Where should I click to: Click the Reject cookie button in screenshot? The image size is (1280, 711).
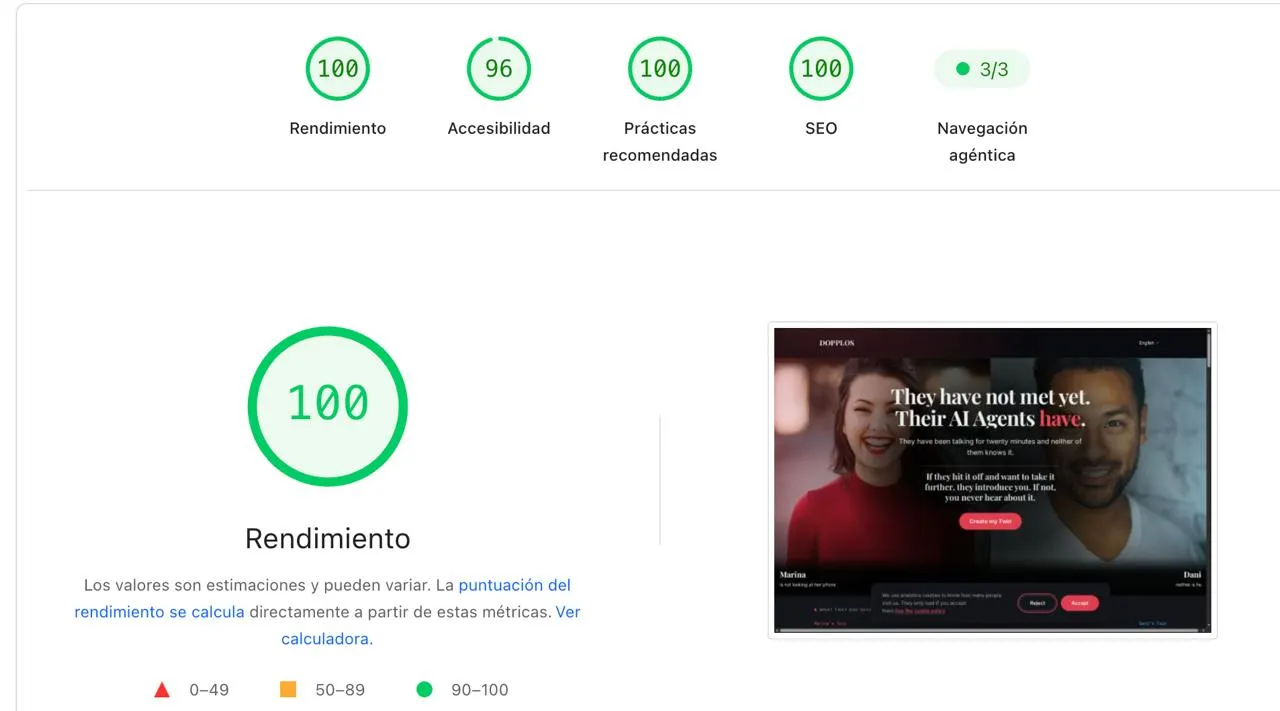1037,603
